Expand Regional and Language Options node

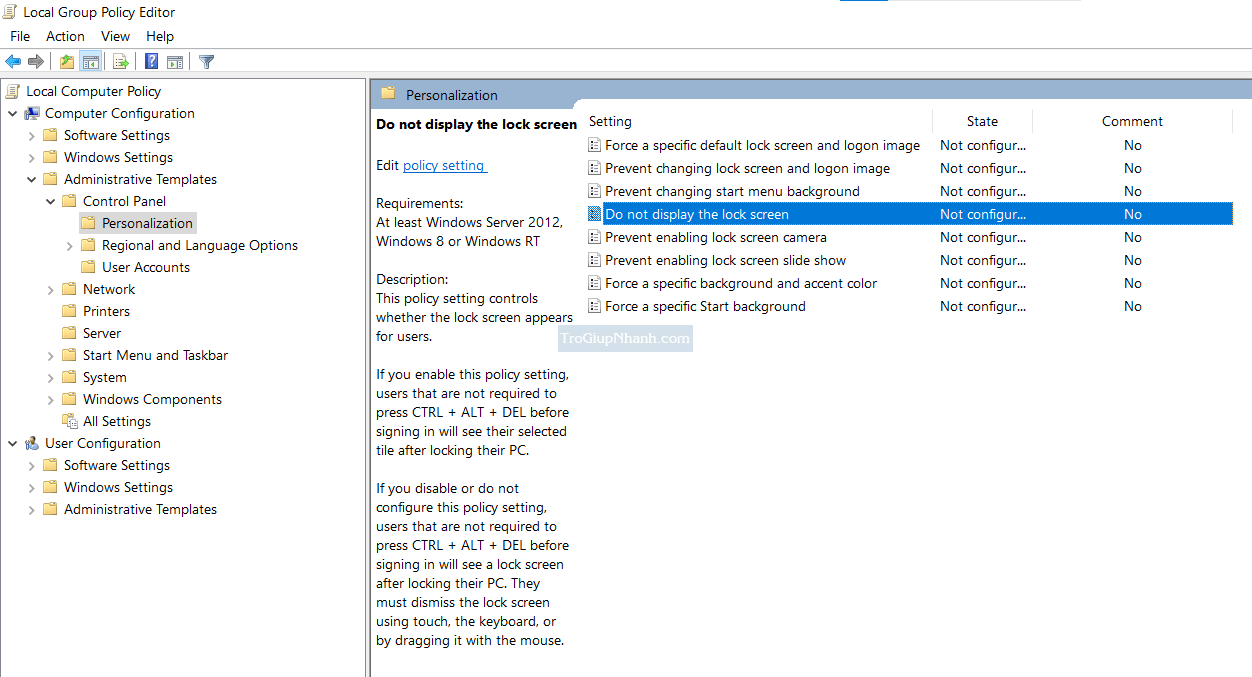[x=70, y=246]
